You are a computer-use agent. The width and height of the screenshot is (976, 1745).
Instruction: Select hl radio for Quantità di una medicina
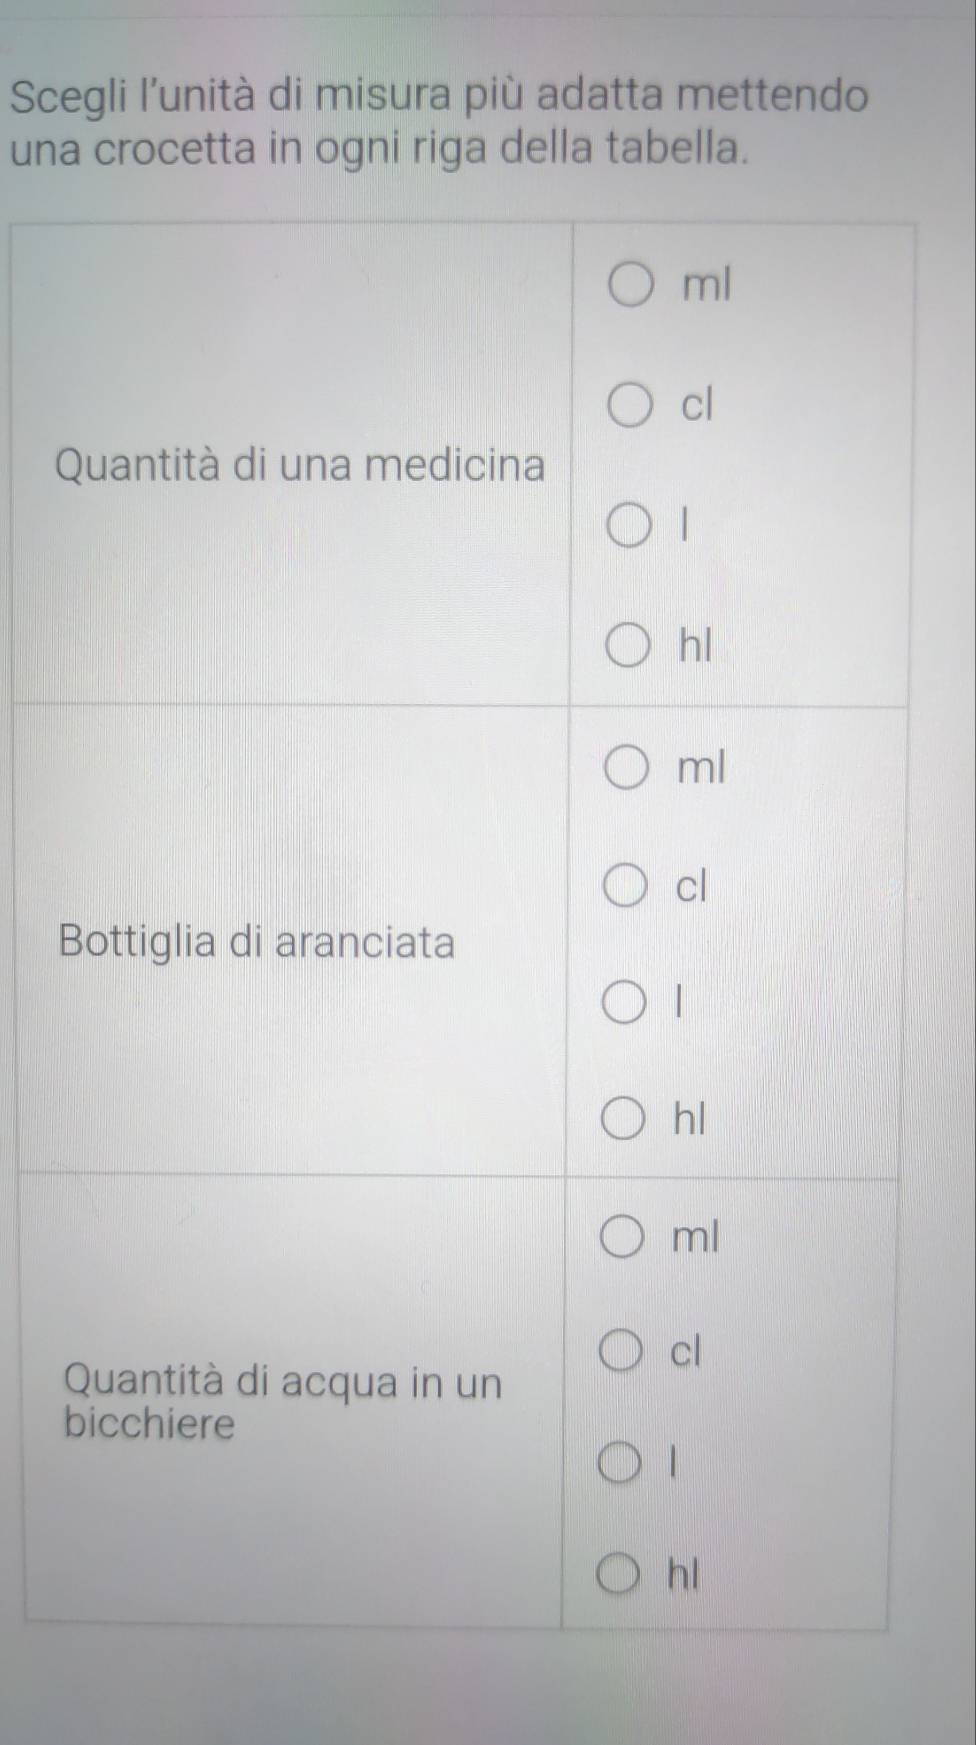click(x=628, y=647)
